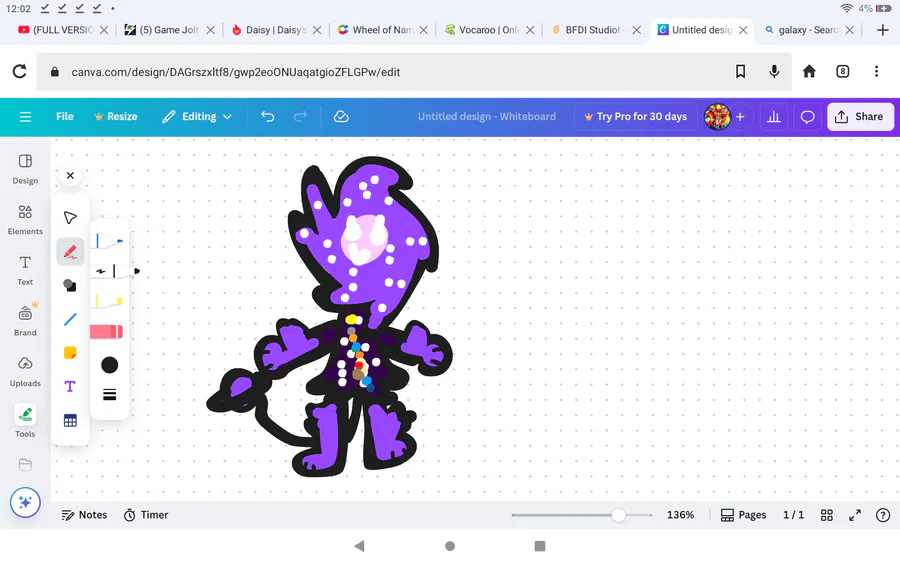Edit the Untitled design title

click(487, 117)
